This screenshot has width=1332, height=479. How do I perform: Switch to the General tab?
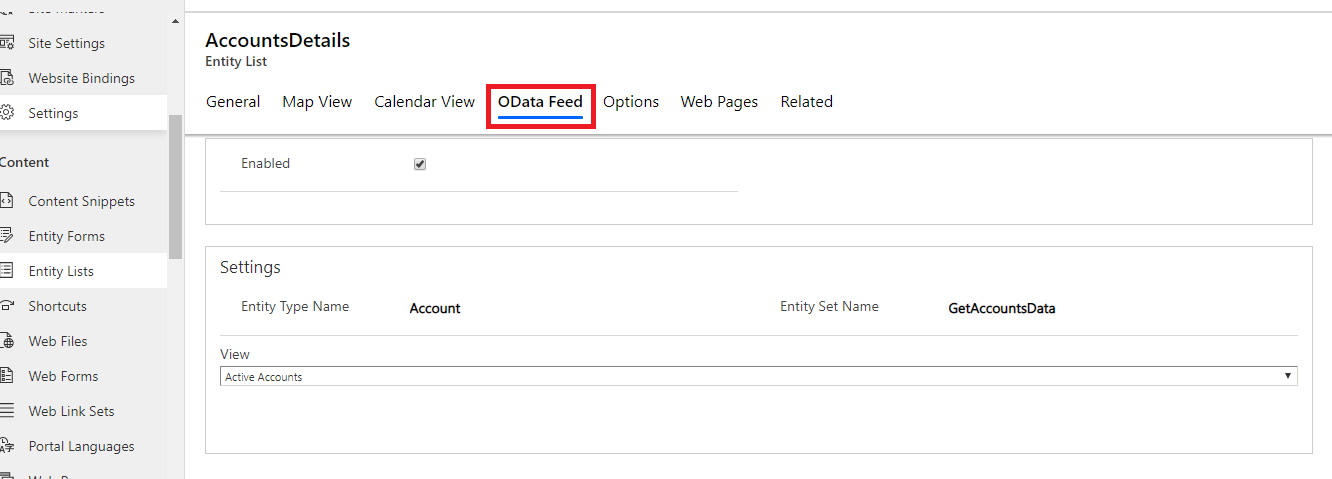click(233, 102)
